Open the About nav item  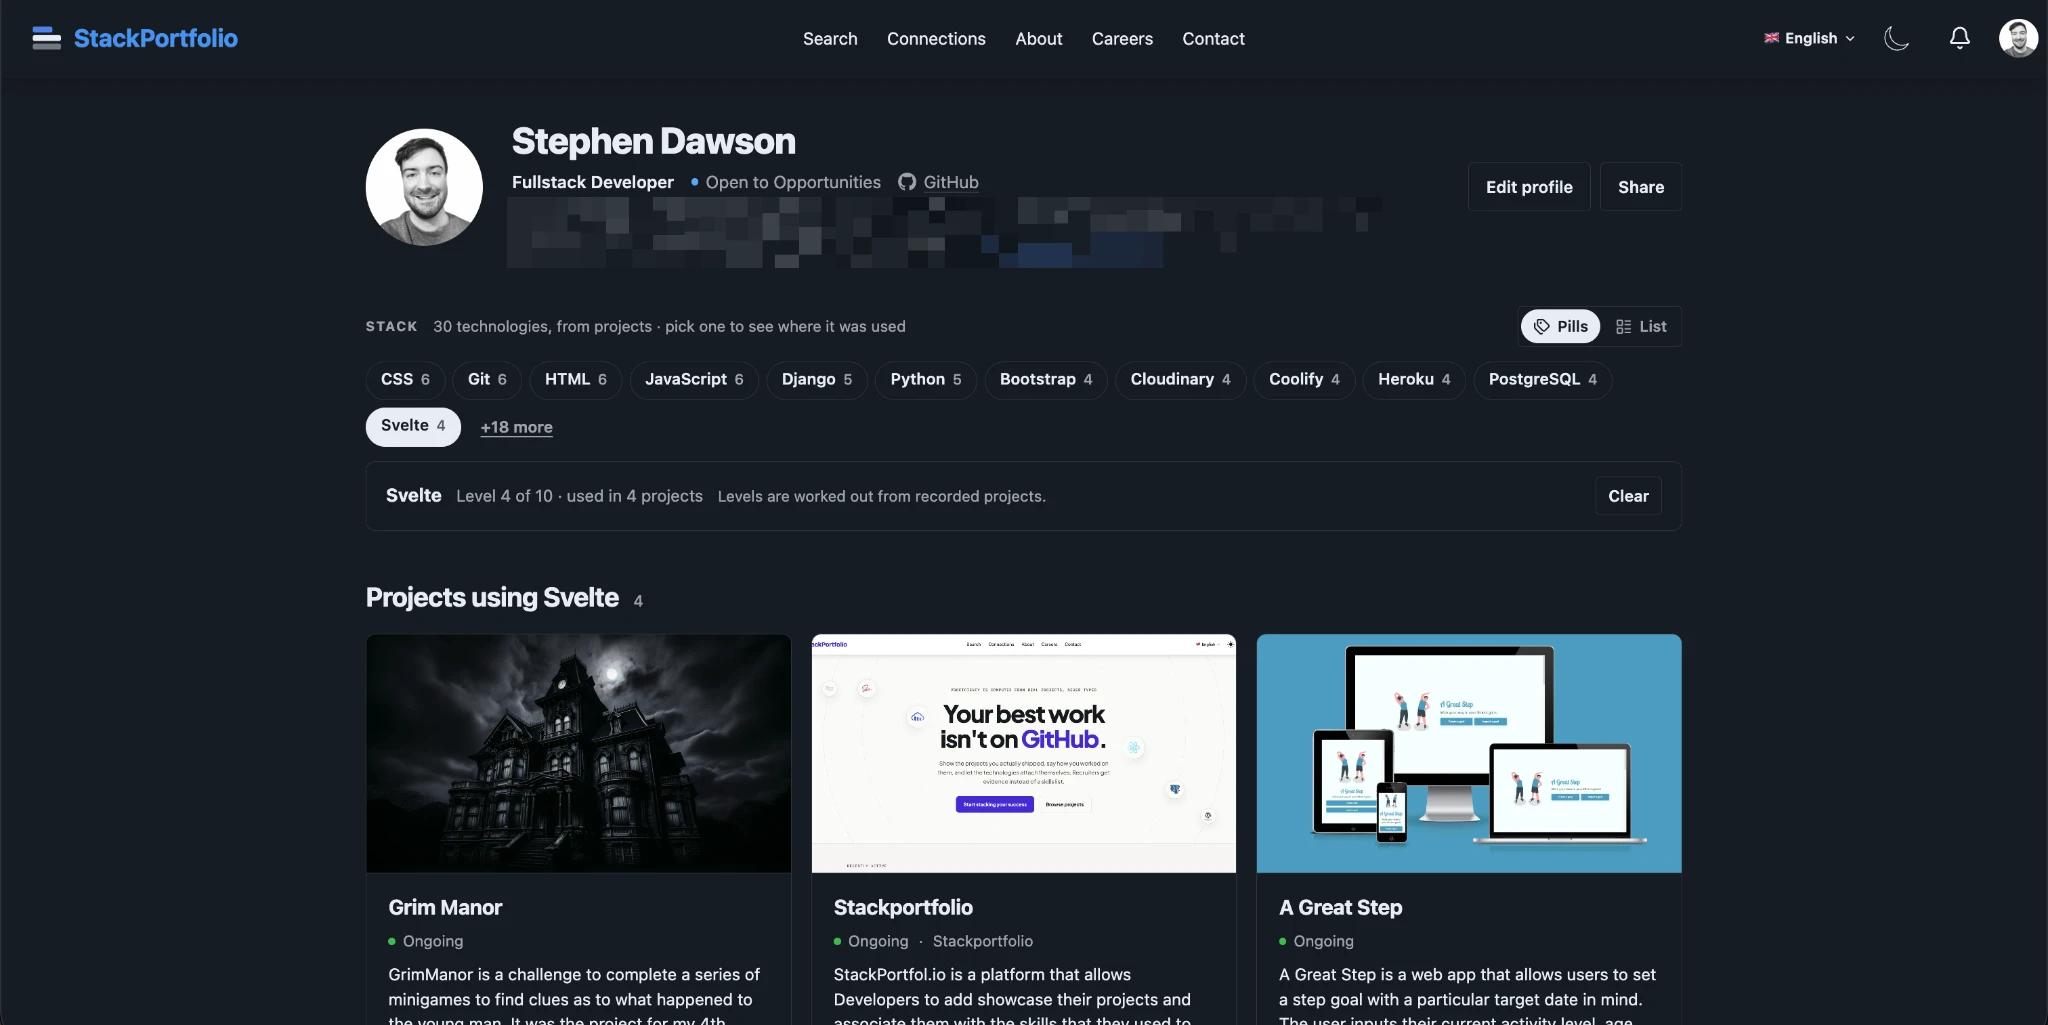click(1038, 38)
